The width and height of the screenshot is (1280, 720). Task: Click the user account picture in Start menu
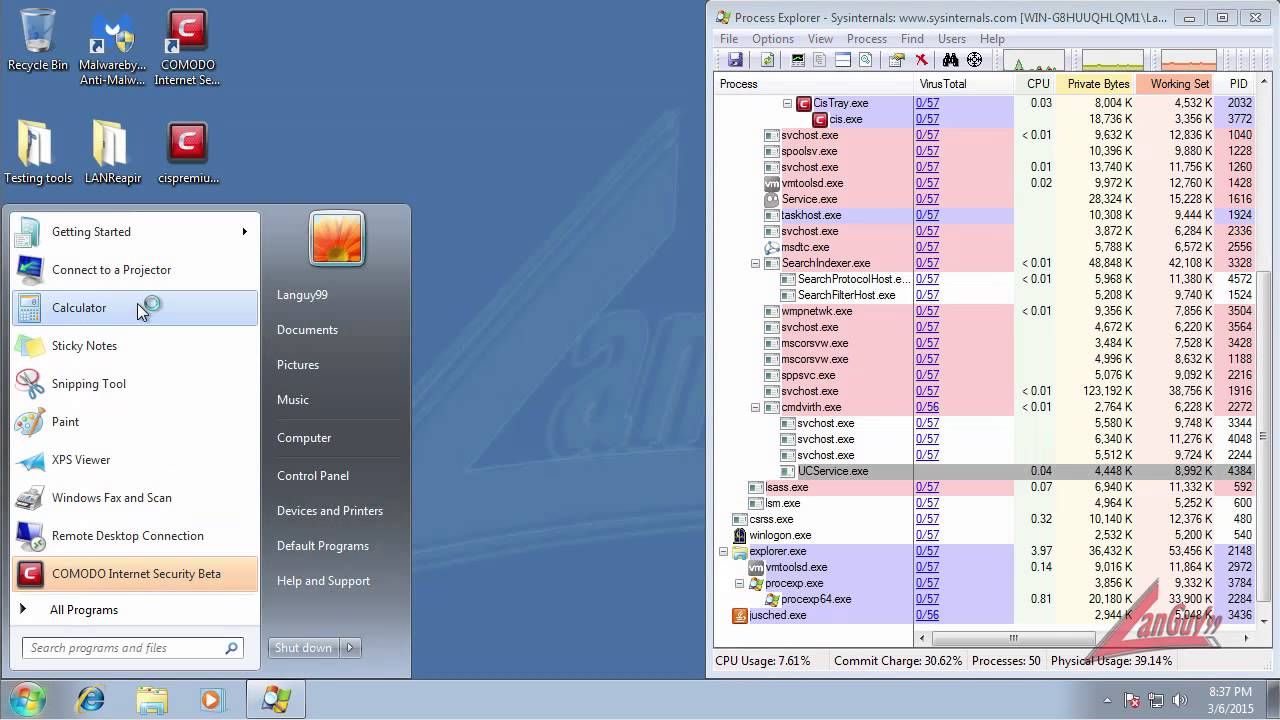coord(337,238)
